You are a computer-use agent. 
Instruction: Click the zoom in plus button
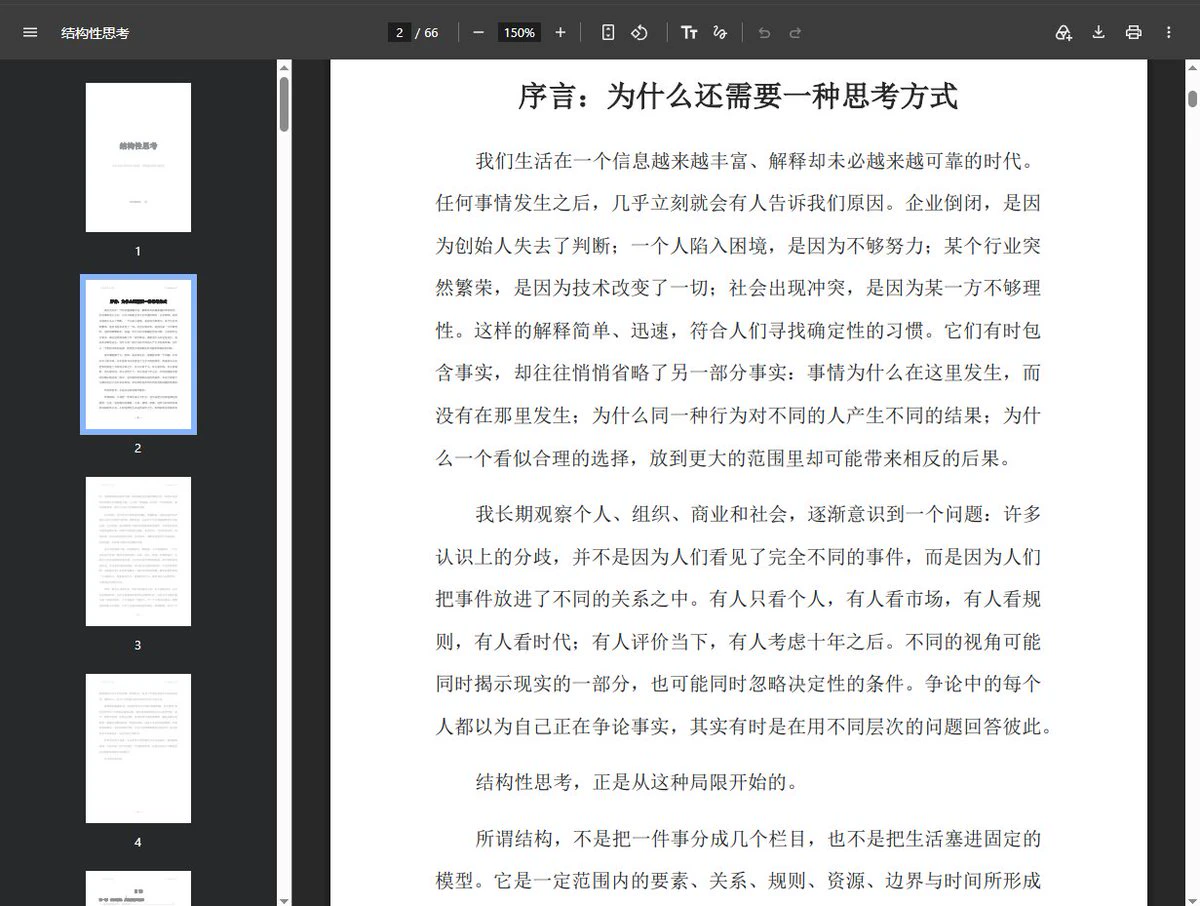pyautogui.click(x=560, y=32)
